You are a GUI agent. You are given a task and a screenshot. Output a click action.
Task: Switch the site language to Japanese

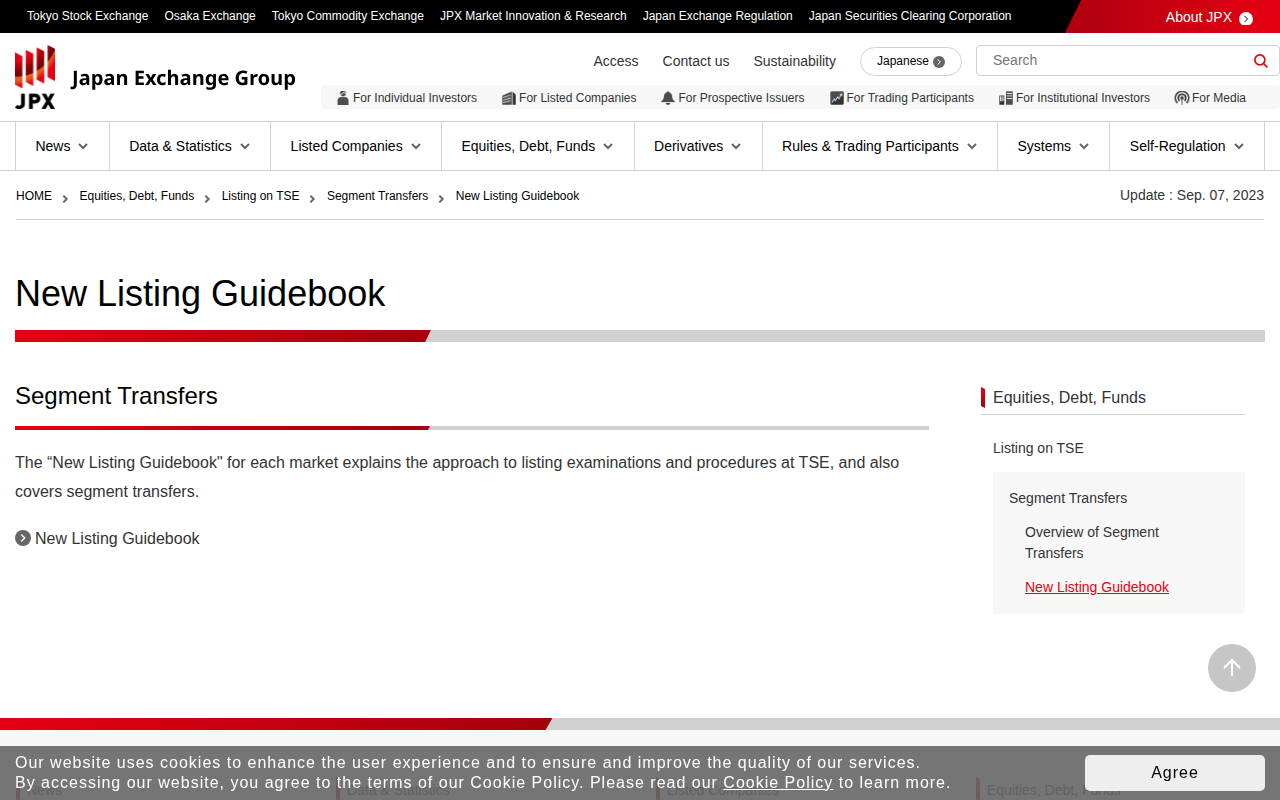(911, 61)
